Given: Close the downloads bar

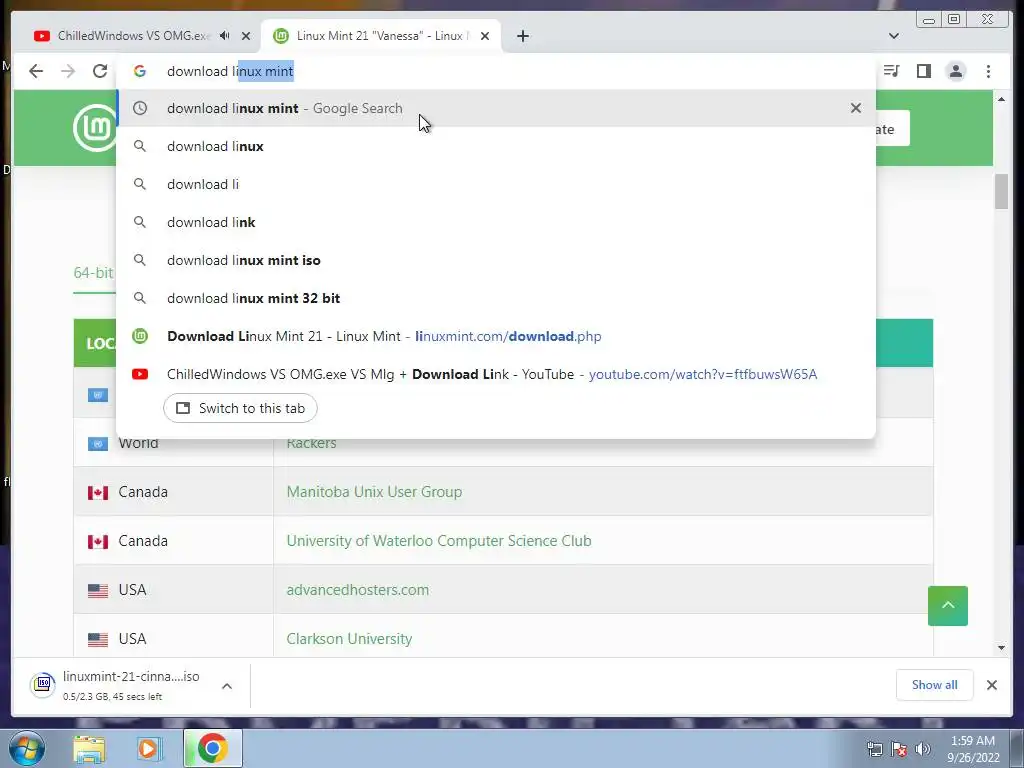Looking at the screenshot, I should tap(991, 685).
